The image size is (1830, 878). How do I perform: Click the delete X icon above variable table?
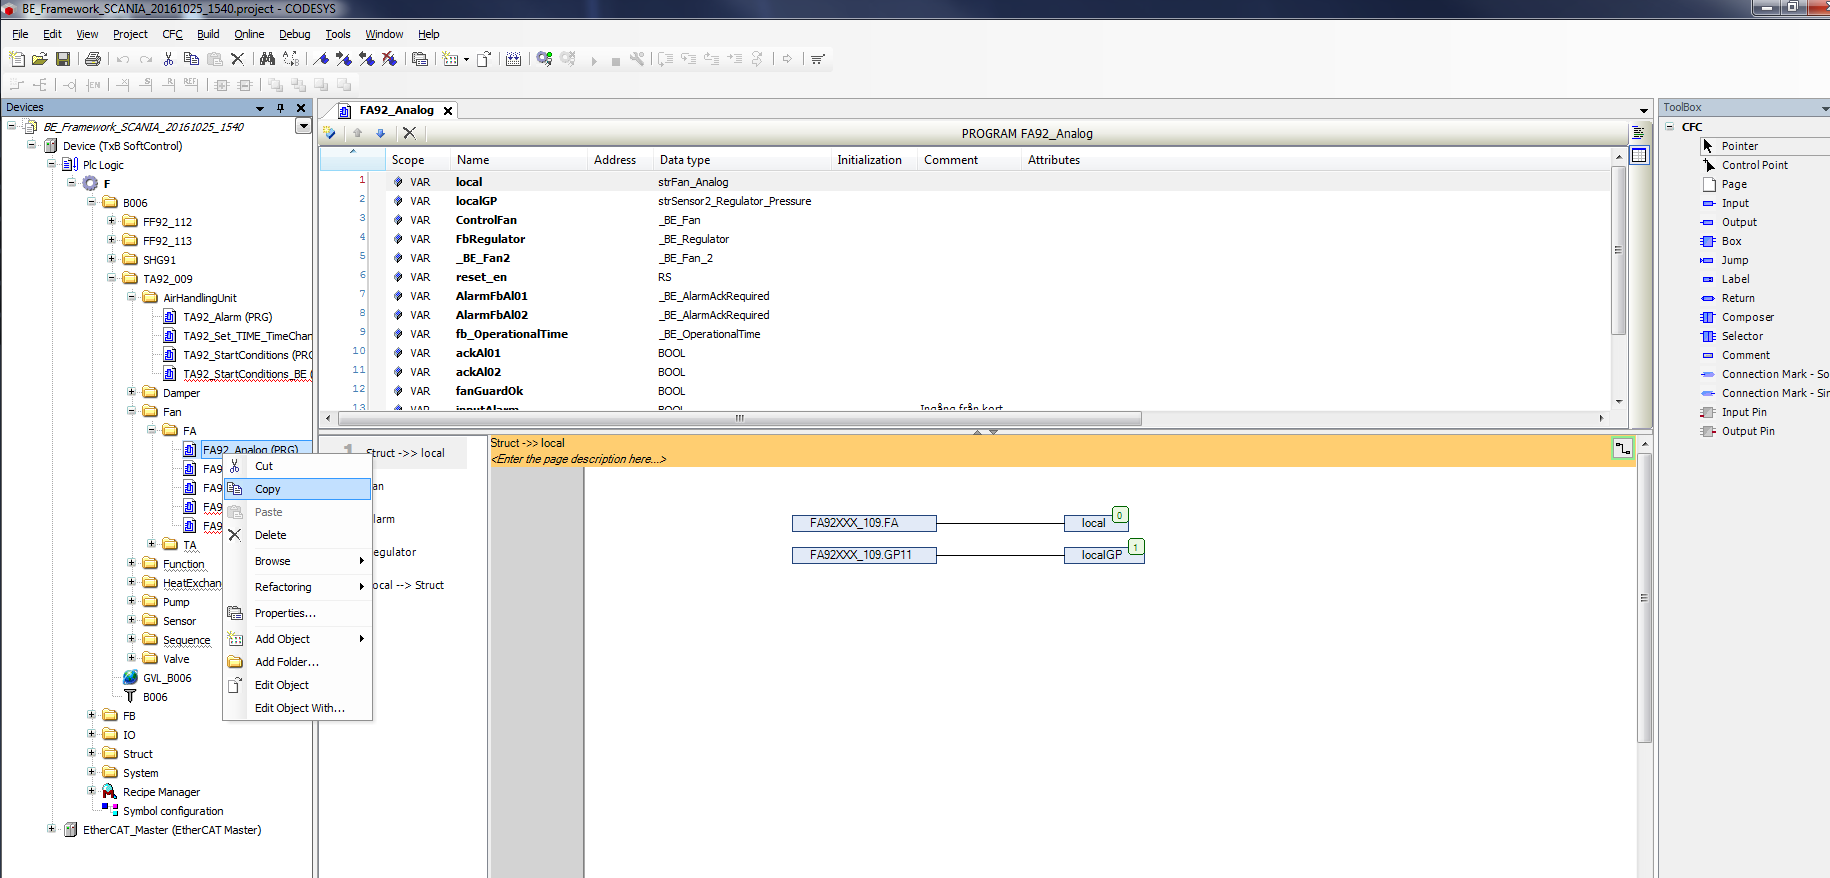pyautogui.click(x=409, y=133)
